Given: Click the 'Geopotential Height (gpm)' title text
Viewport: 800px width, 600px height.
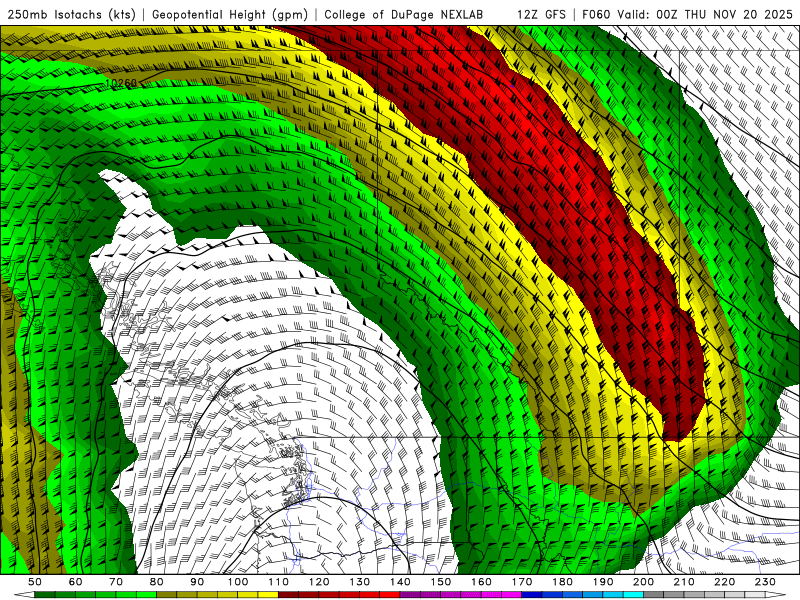Looking at the screenshot, I should pyautogui.click(x=230, y=14).
